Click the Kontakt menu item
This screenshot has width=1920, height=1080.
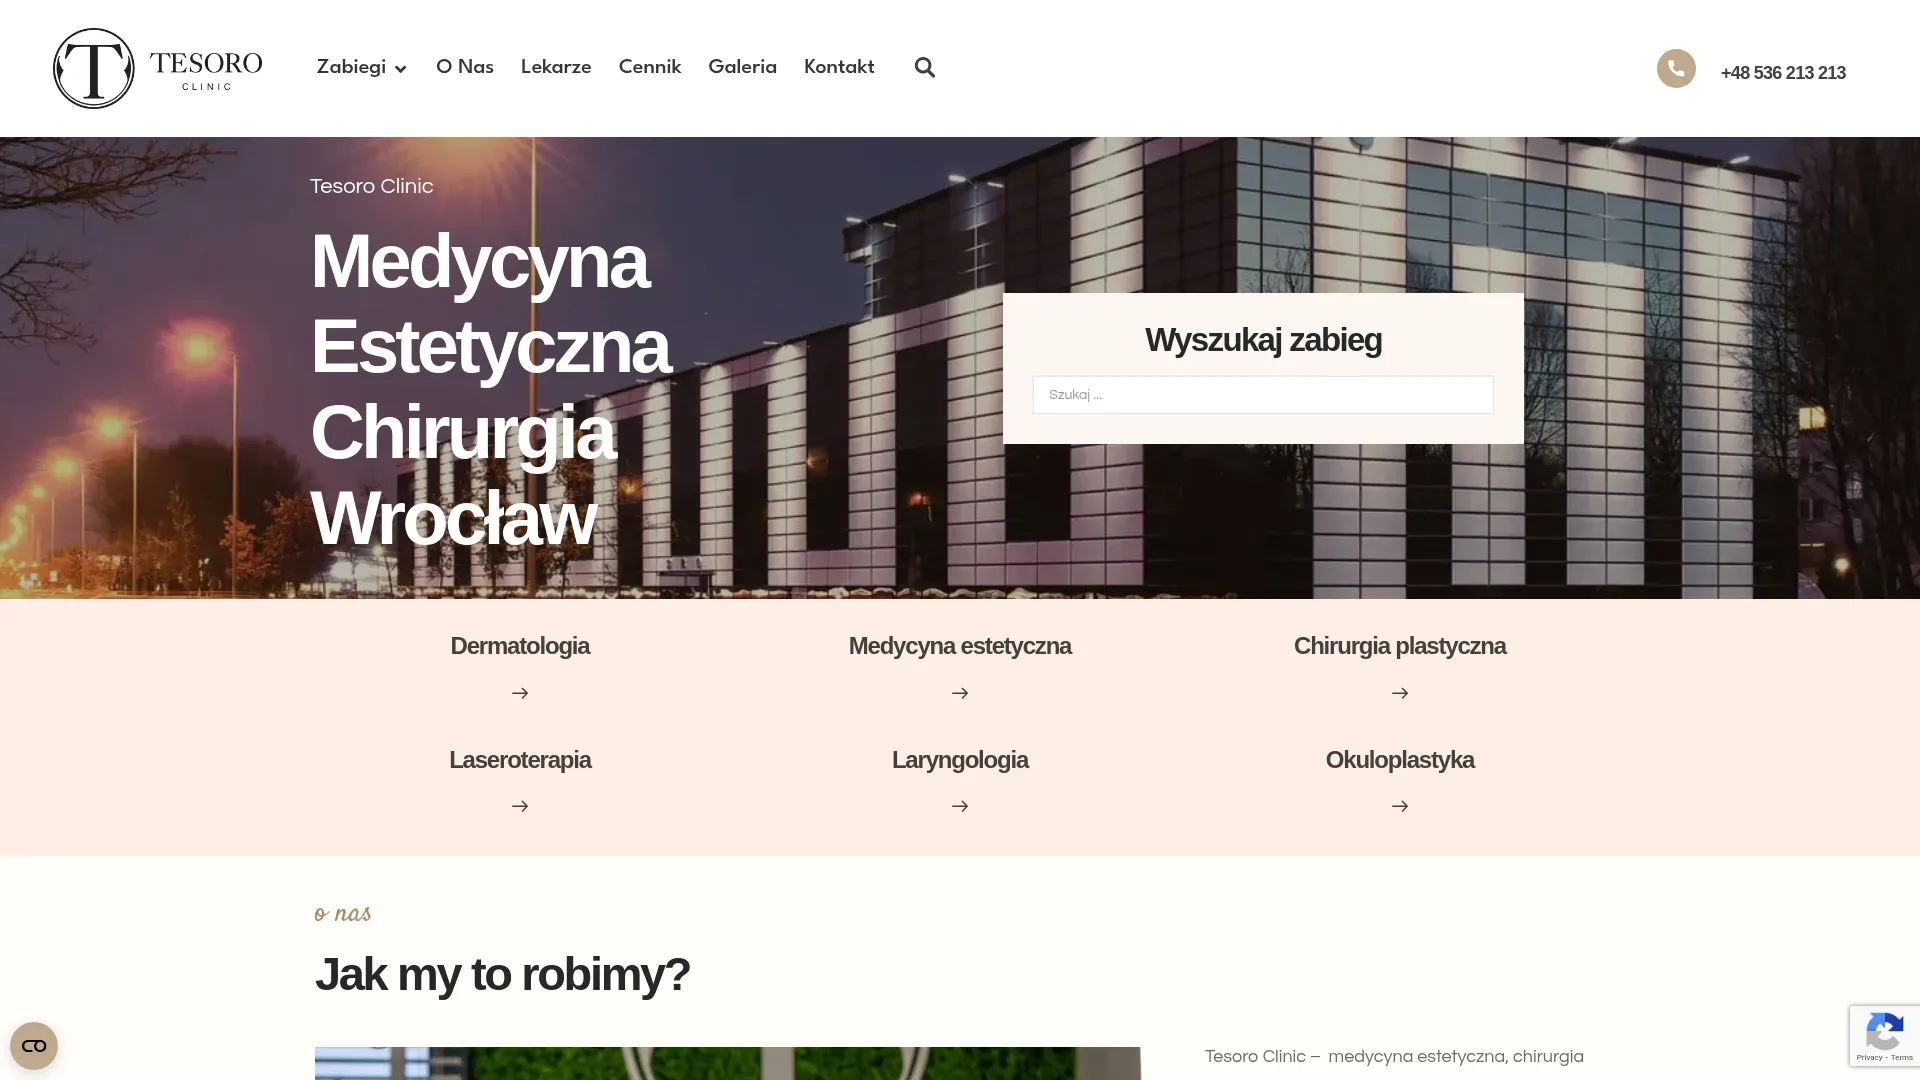pyautogui.click(x=838, y=67)
